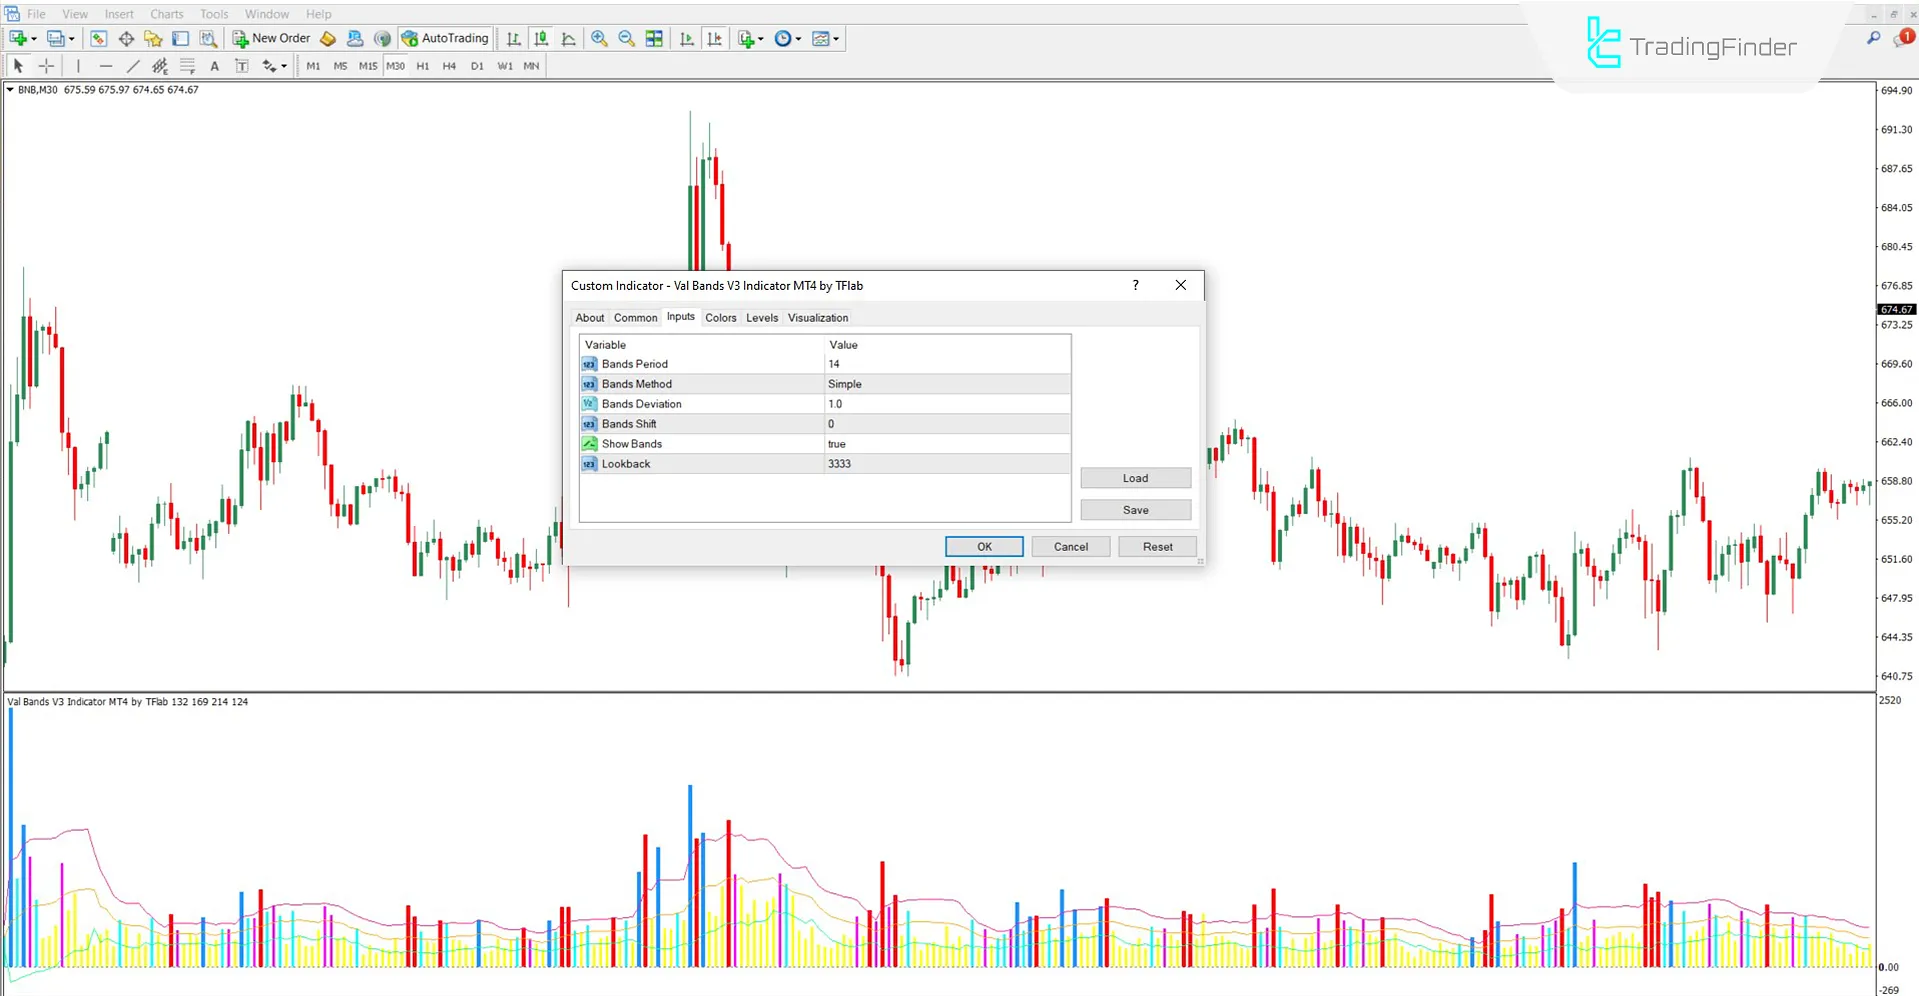The width and height of the screenshot is (1919, 996).
Task: Click the Load button
Action: (x=1135, y=477)
